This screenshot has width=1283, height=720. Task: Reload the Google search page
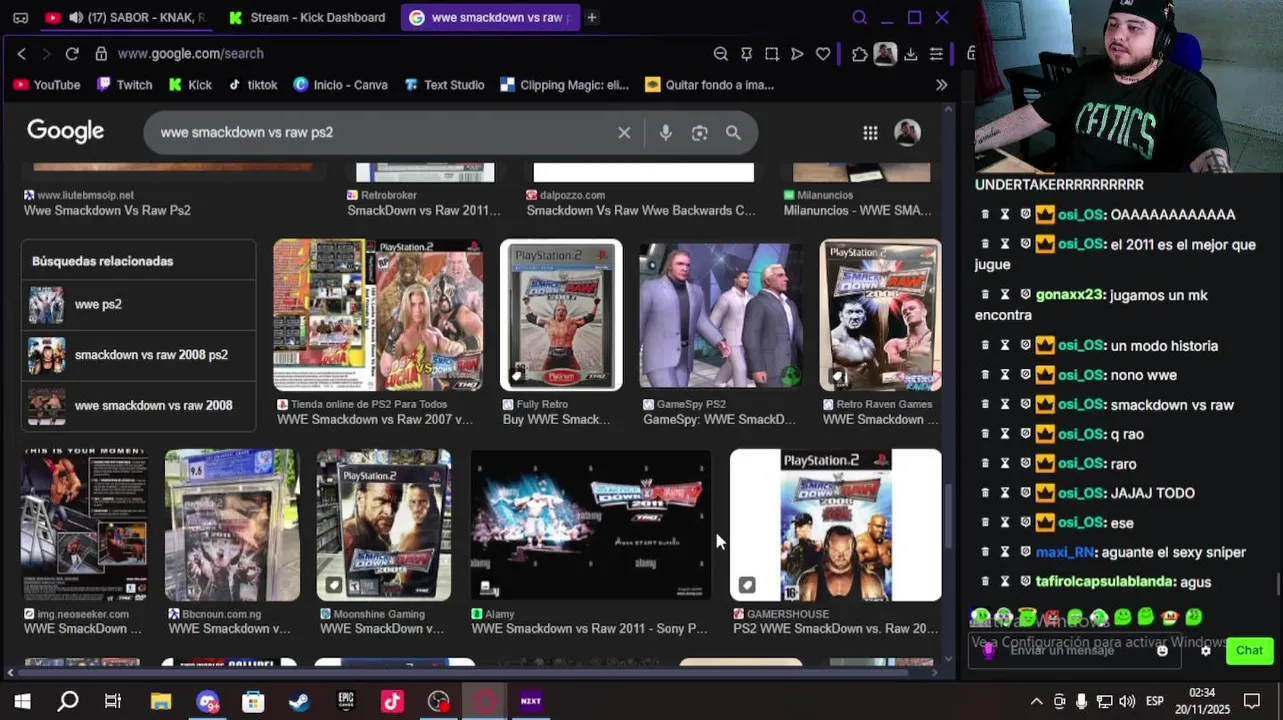click(72, 54)
